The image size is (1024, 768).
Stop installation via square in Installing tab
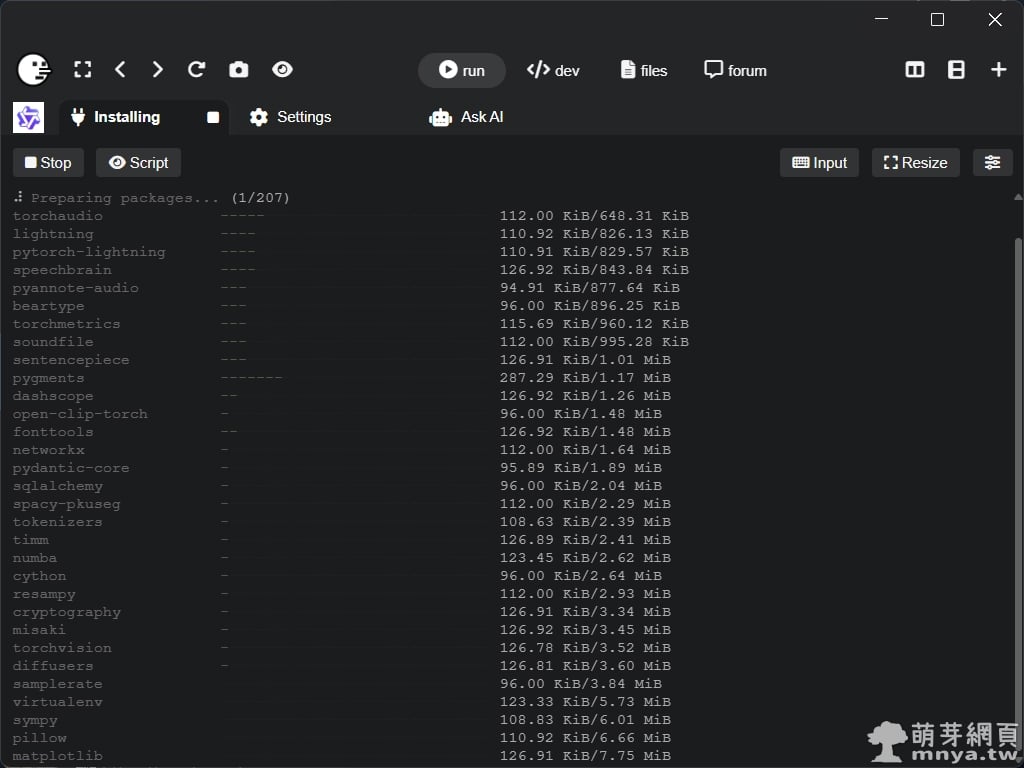(213, 117)
